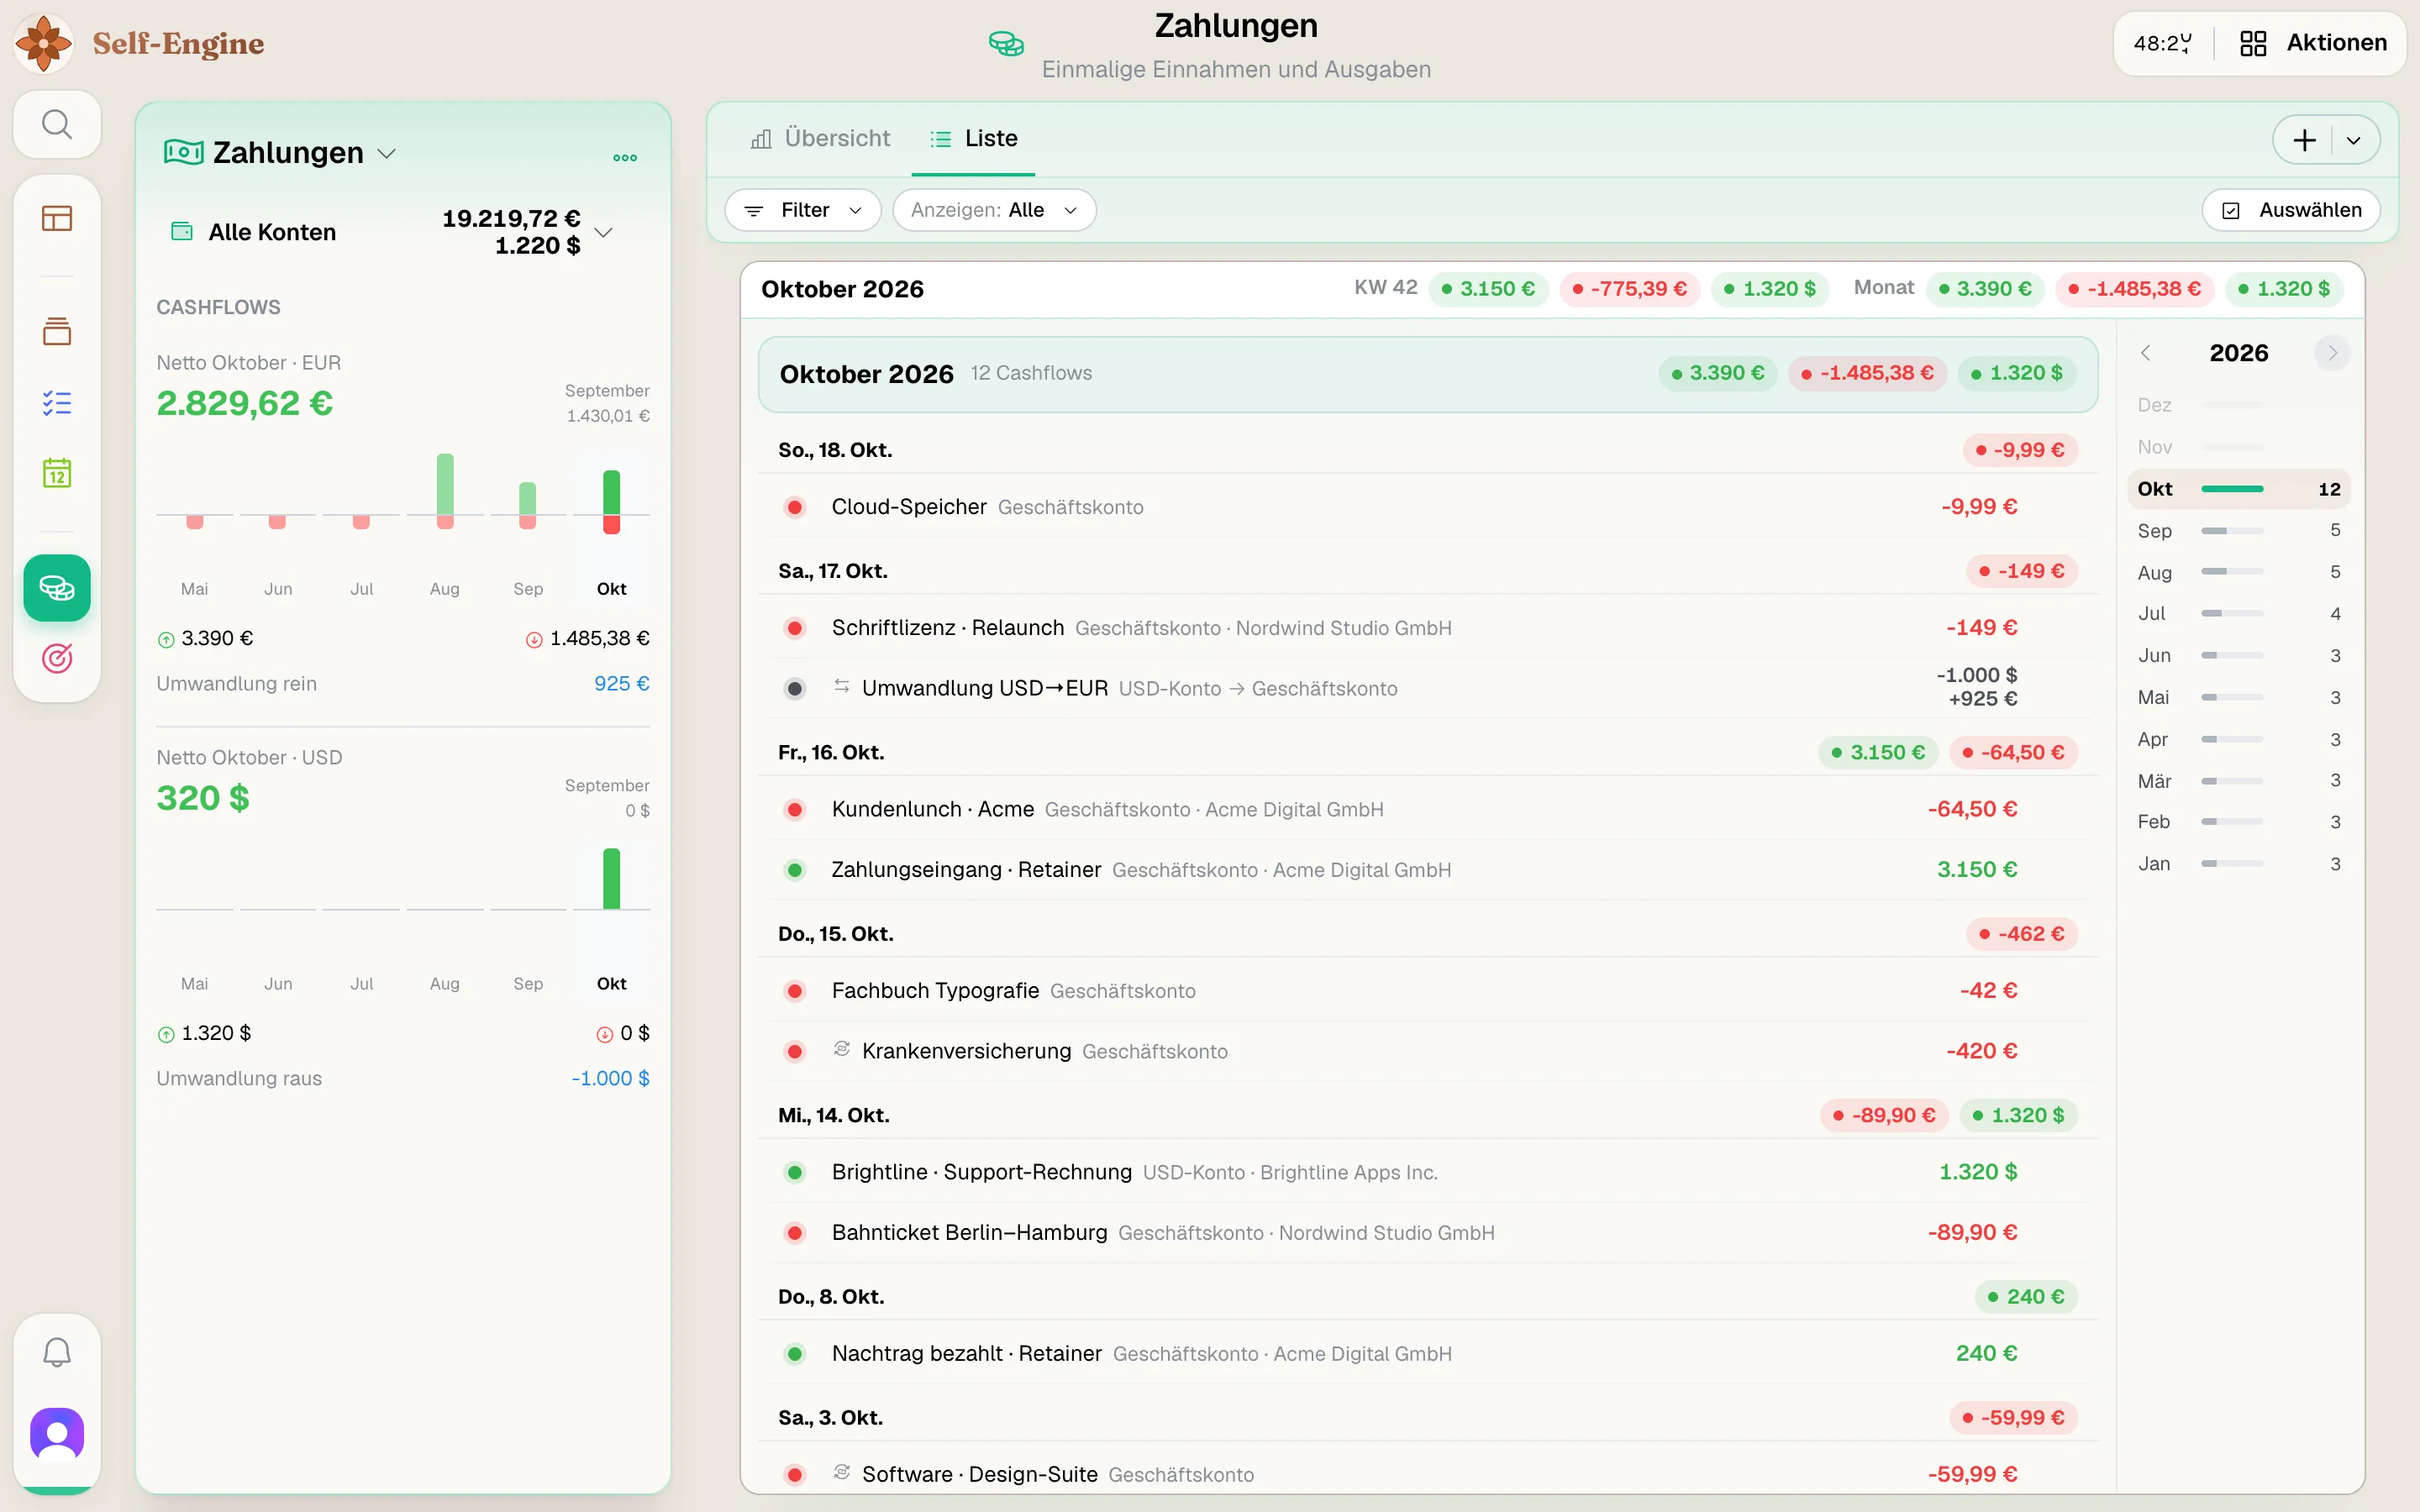
Task: Open the user profile avatar
Action: (57, 1434)
